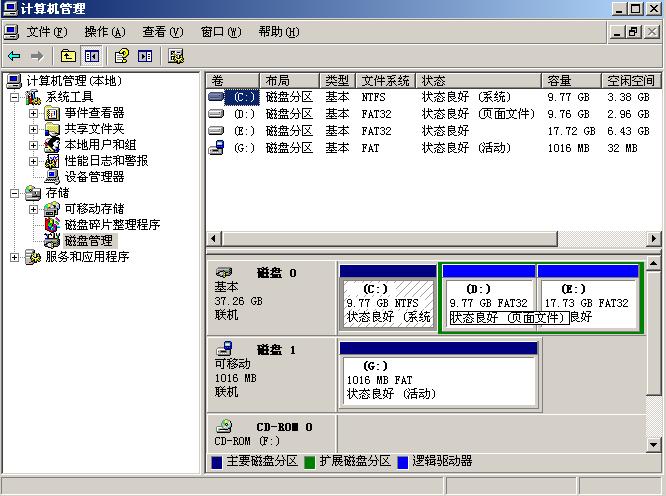This screenshot has width=666, height=496.
Task: Sort by the 文件系统 column header
Action: point(386,80)
